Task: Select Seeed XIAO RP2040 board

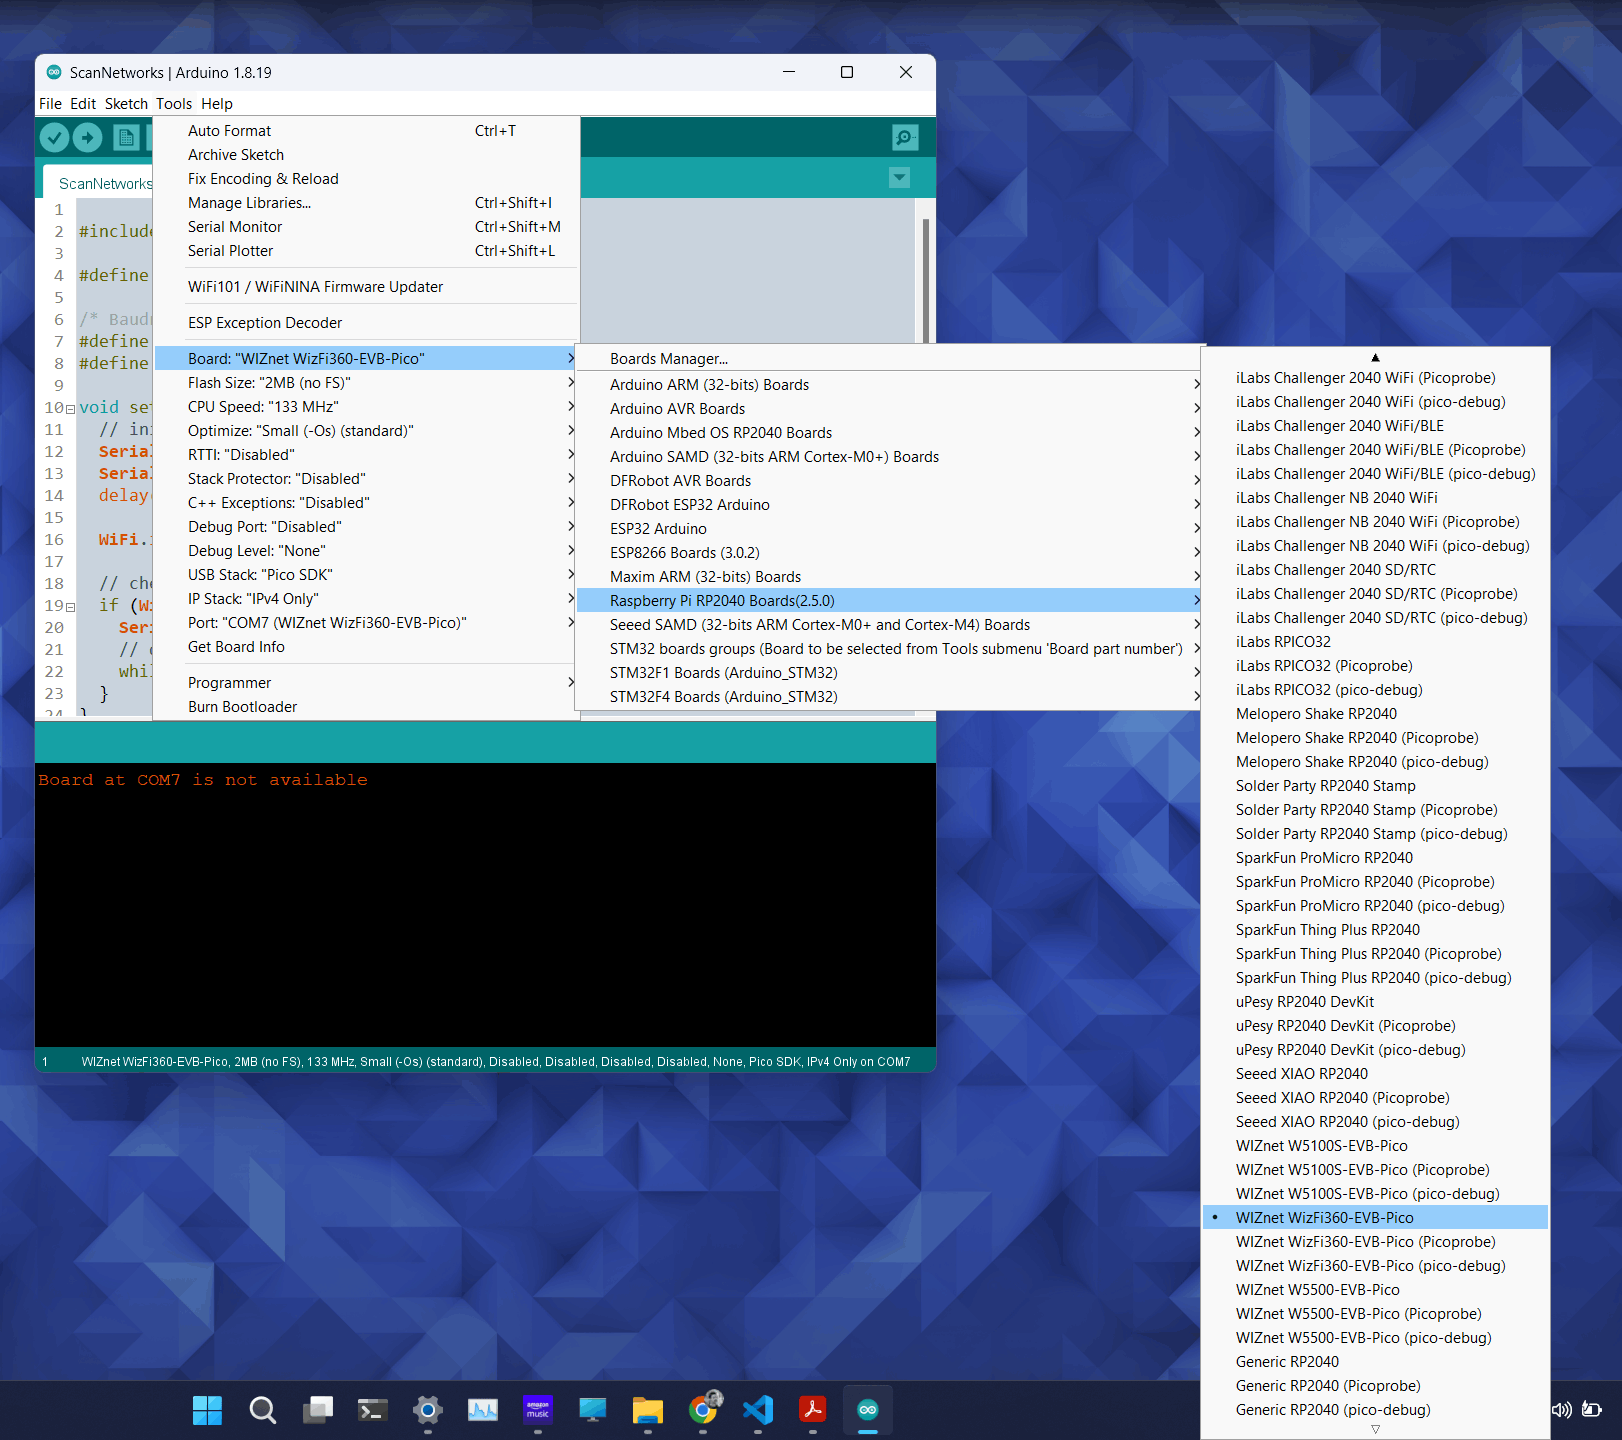Action: coord(1375,1074)
